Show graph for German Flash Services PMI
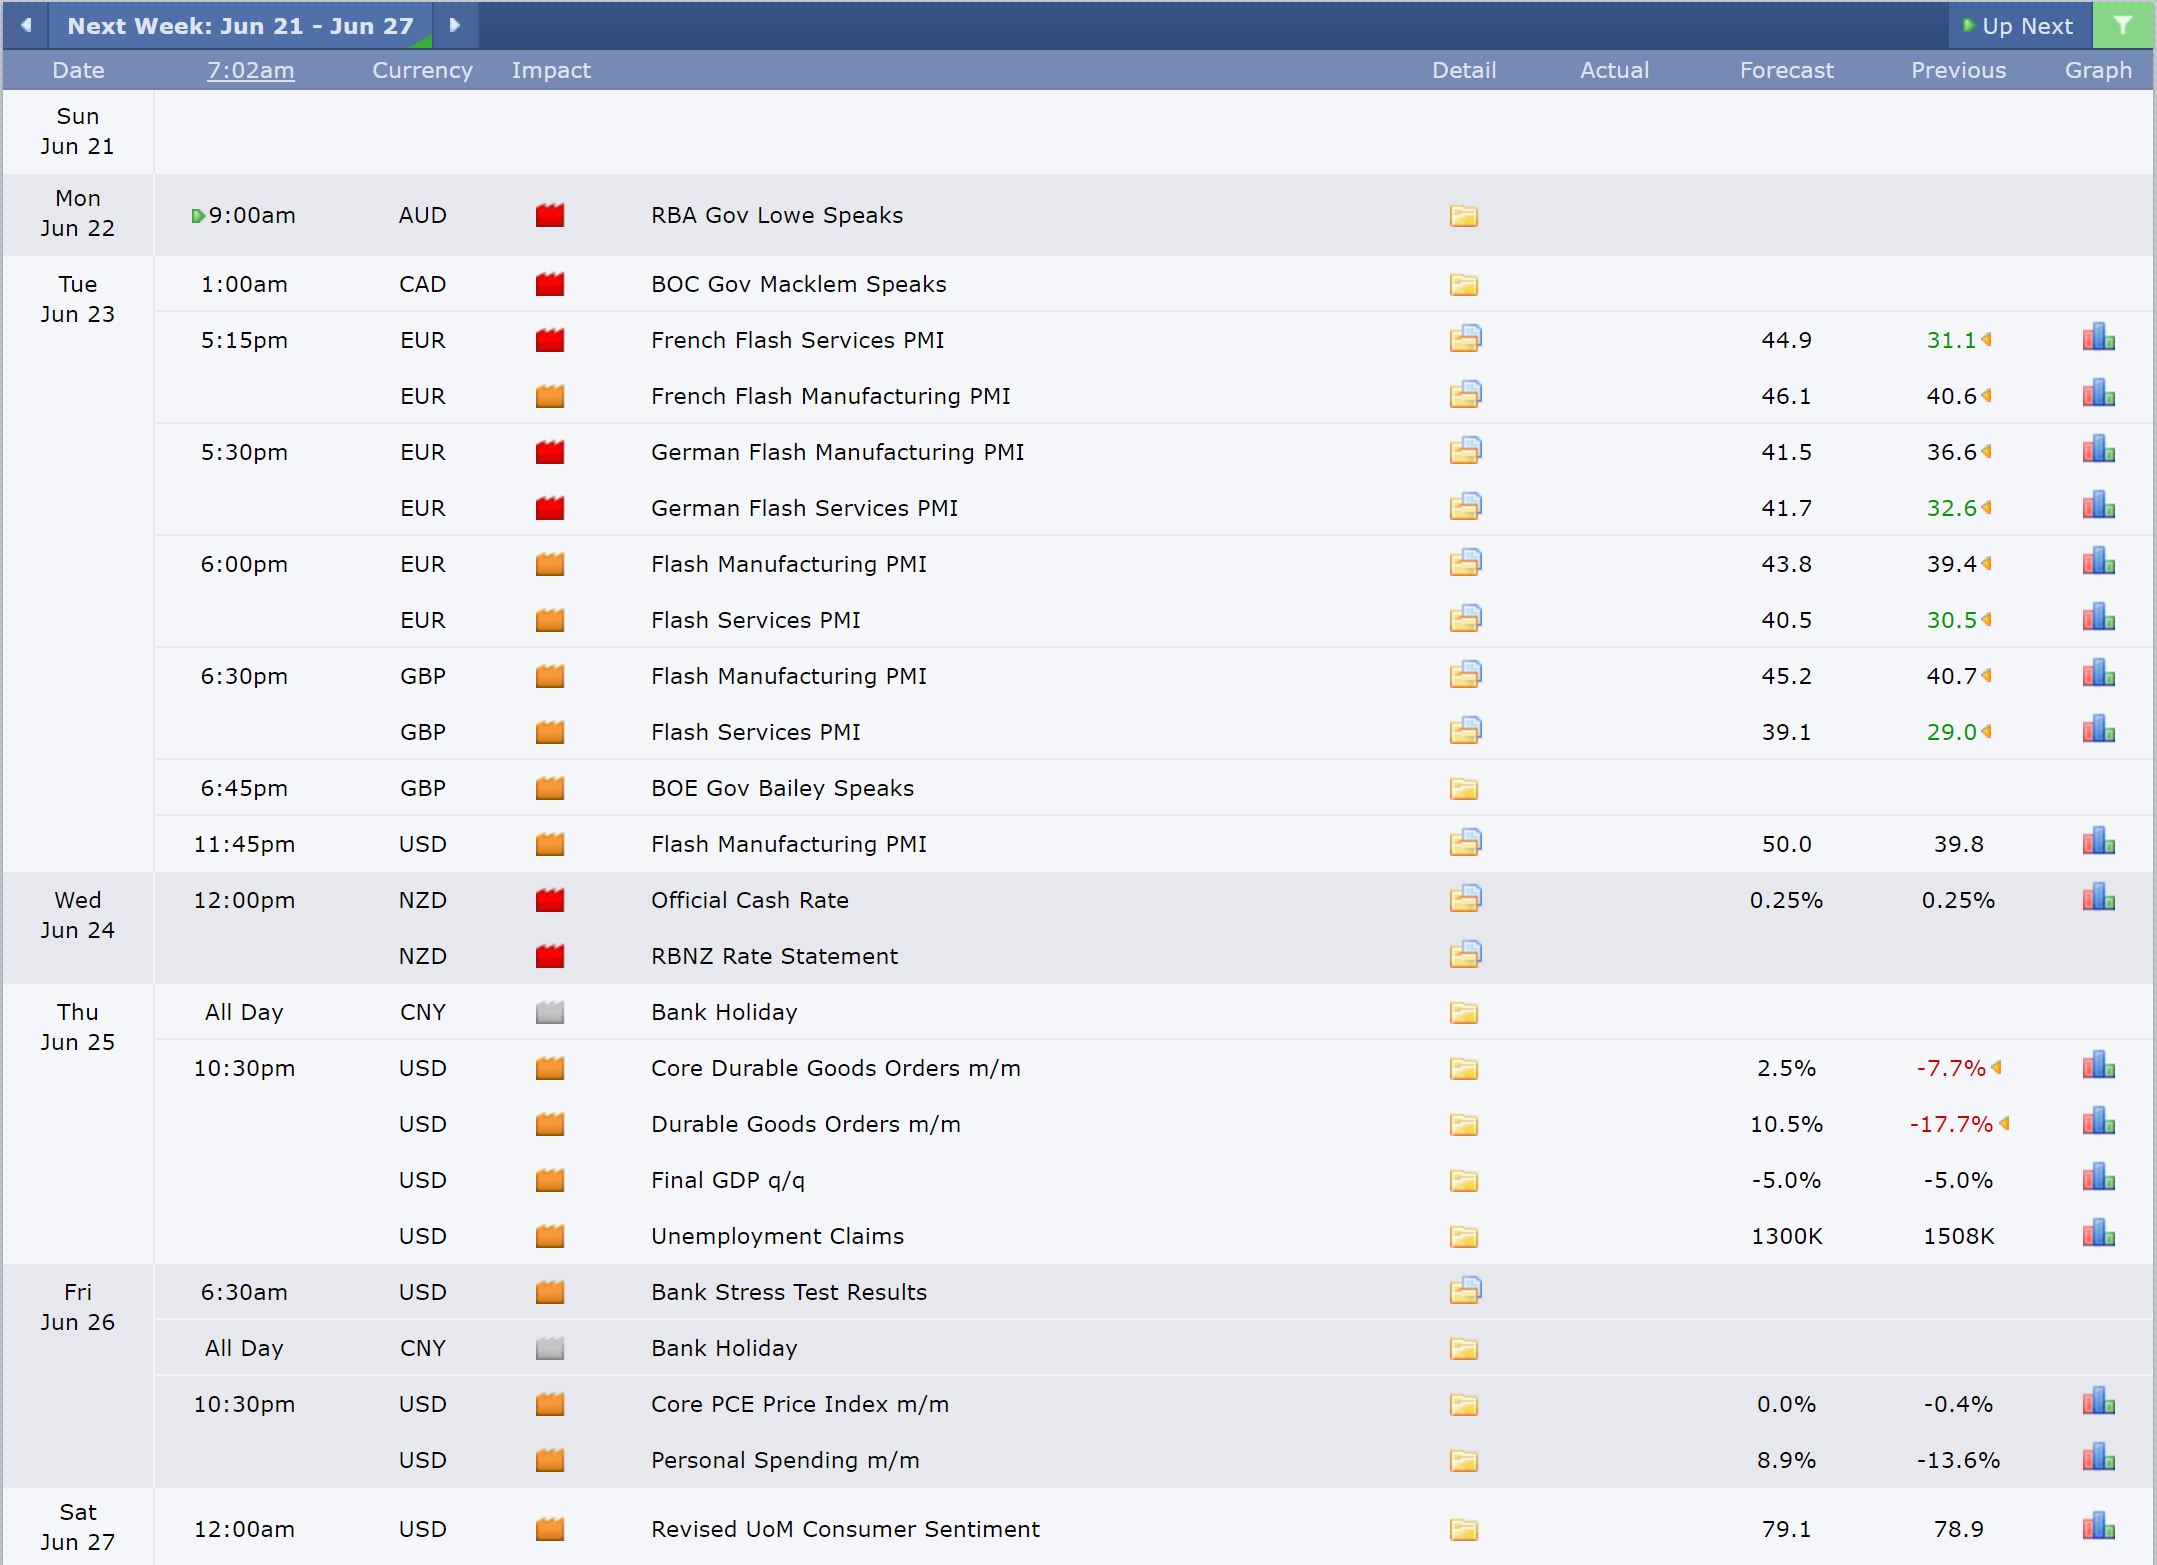Viewport: 2157px width, 1565px height. tap(2098, 505)
